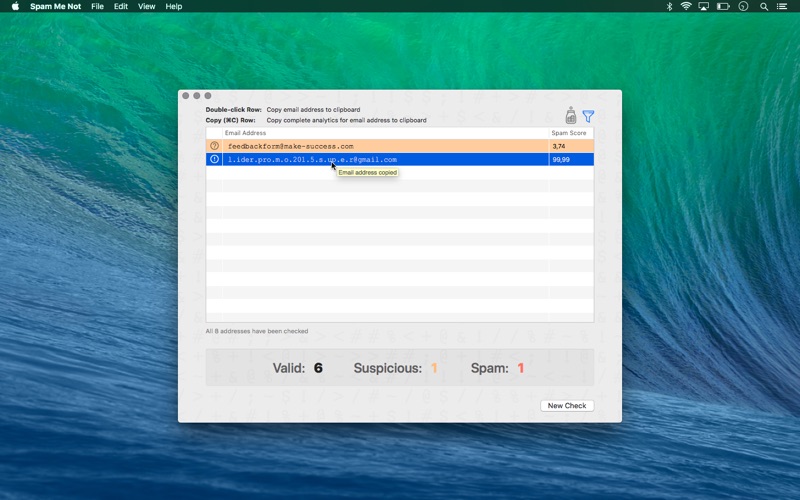Click the Spam count 1

520,368
